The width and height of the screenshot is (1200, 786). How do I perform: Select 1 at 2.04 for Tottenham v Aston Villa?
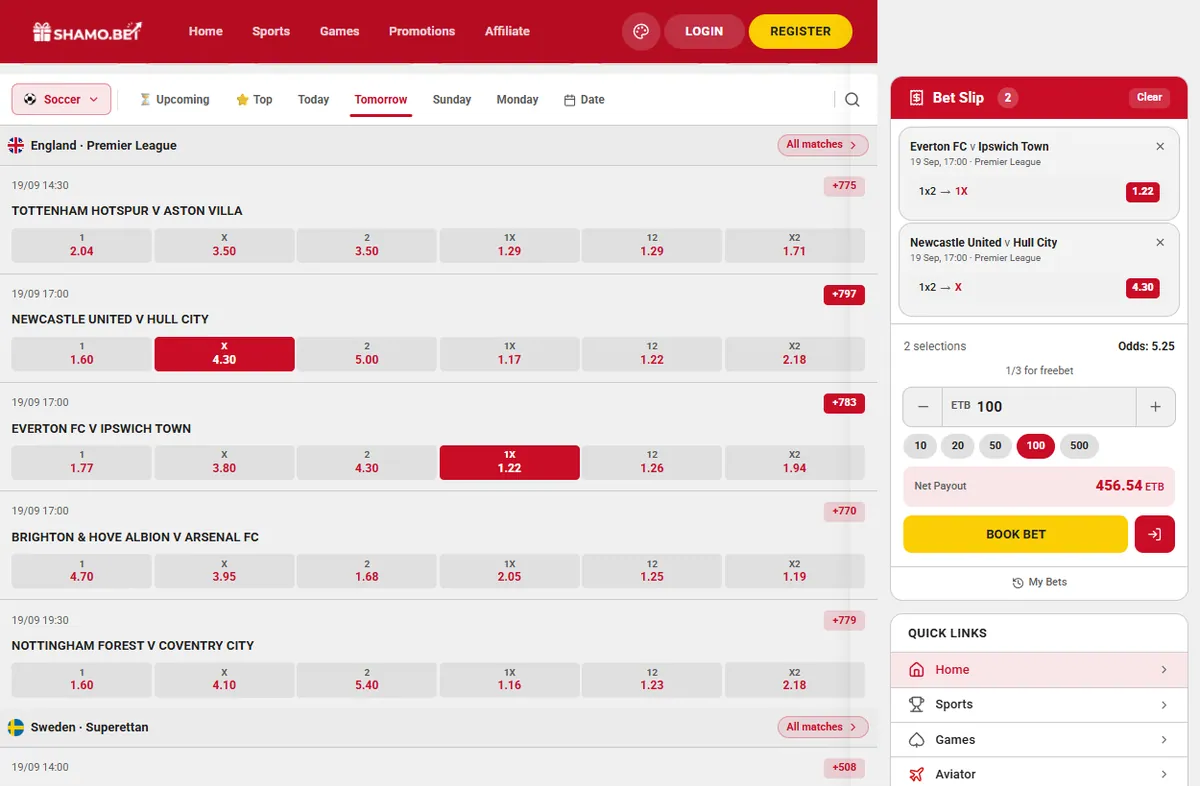click(81, 245)
